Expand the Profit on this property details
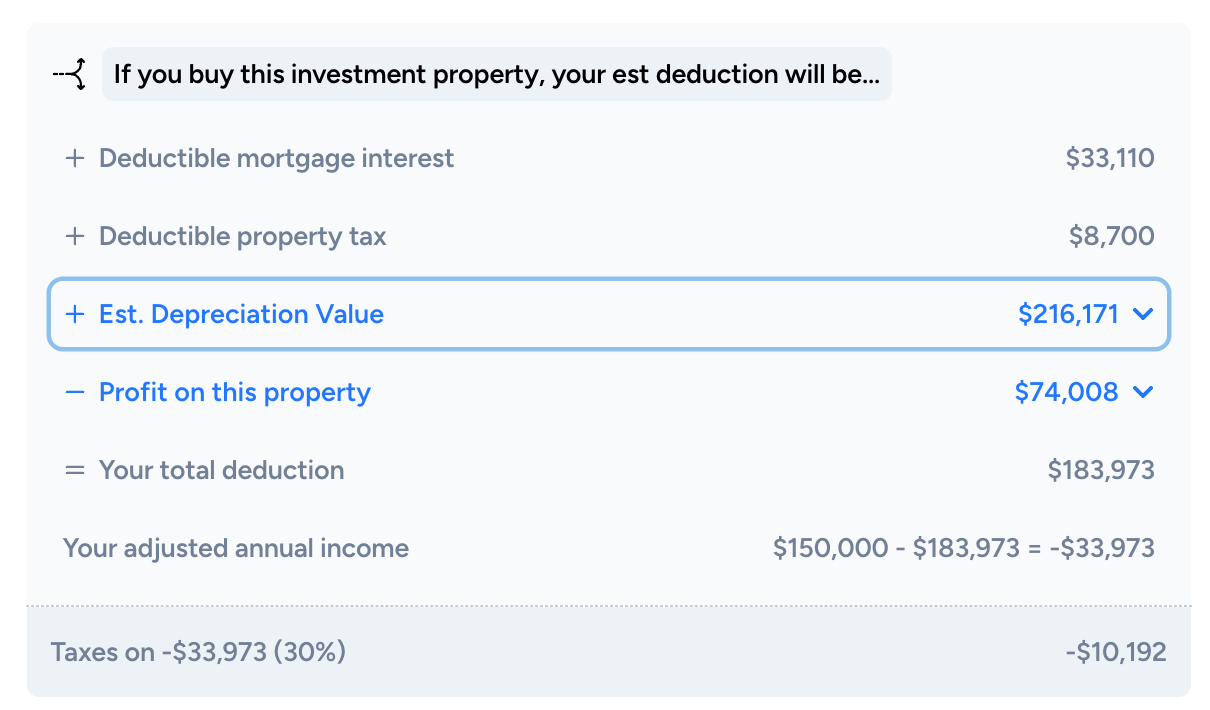Viewport: 1210px width, 710px height. coord(1144,392)
